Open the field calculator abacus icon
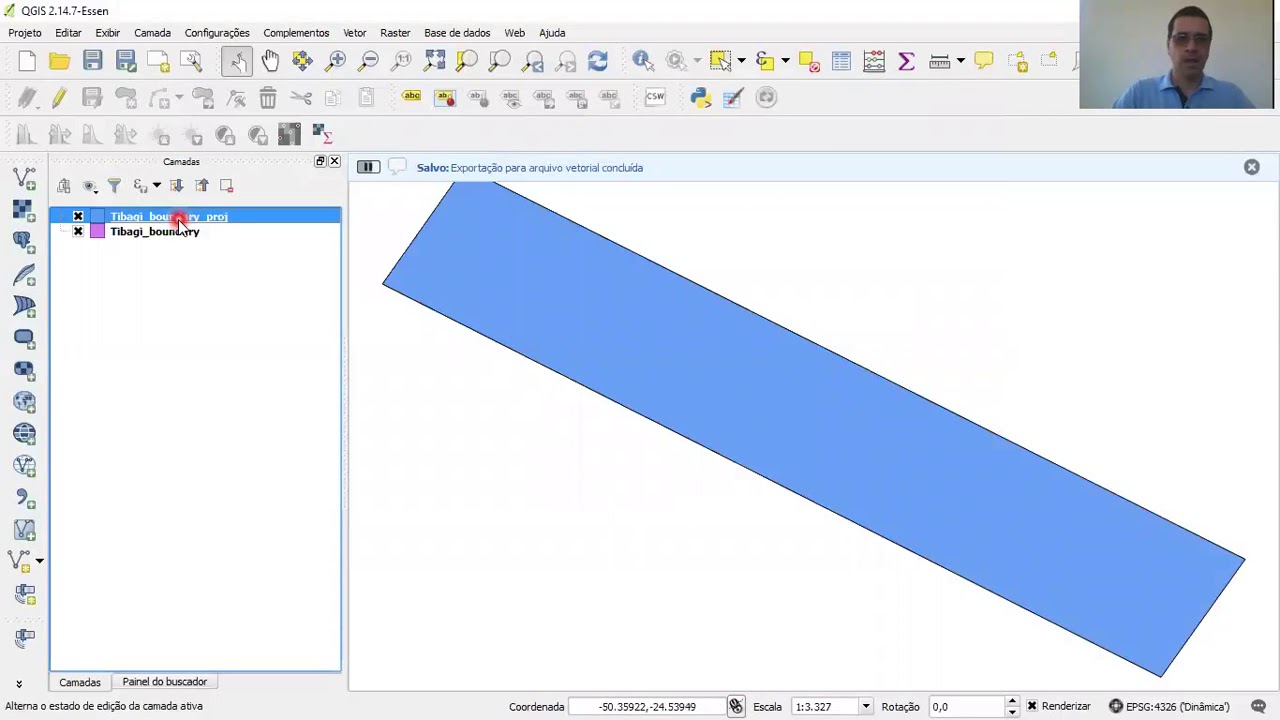Screen dimensions: 1280x720 (x=873, y=62)
